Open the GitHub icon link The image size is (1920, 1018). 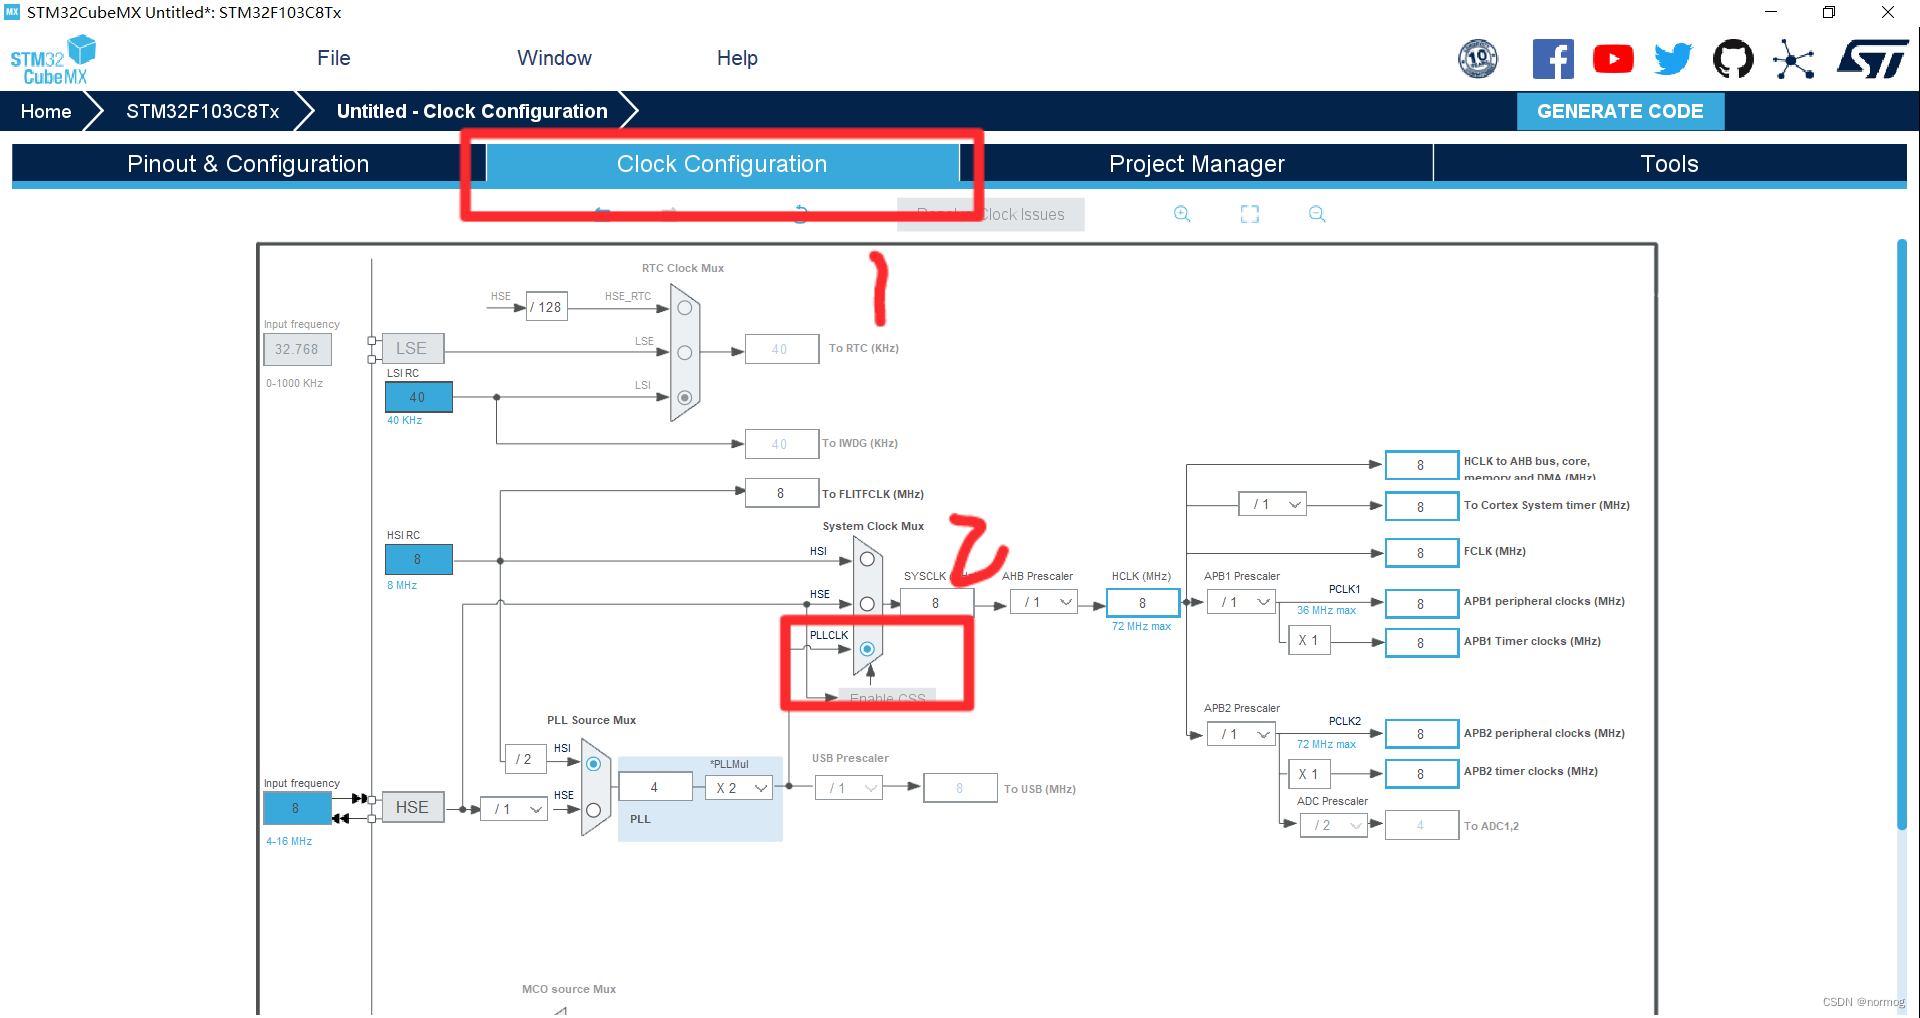1733,59
